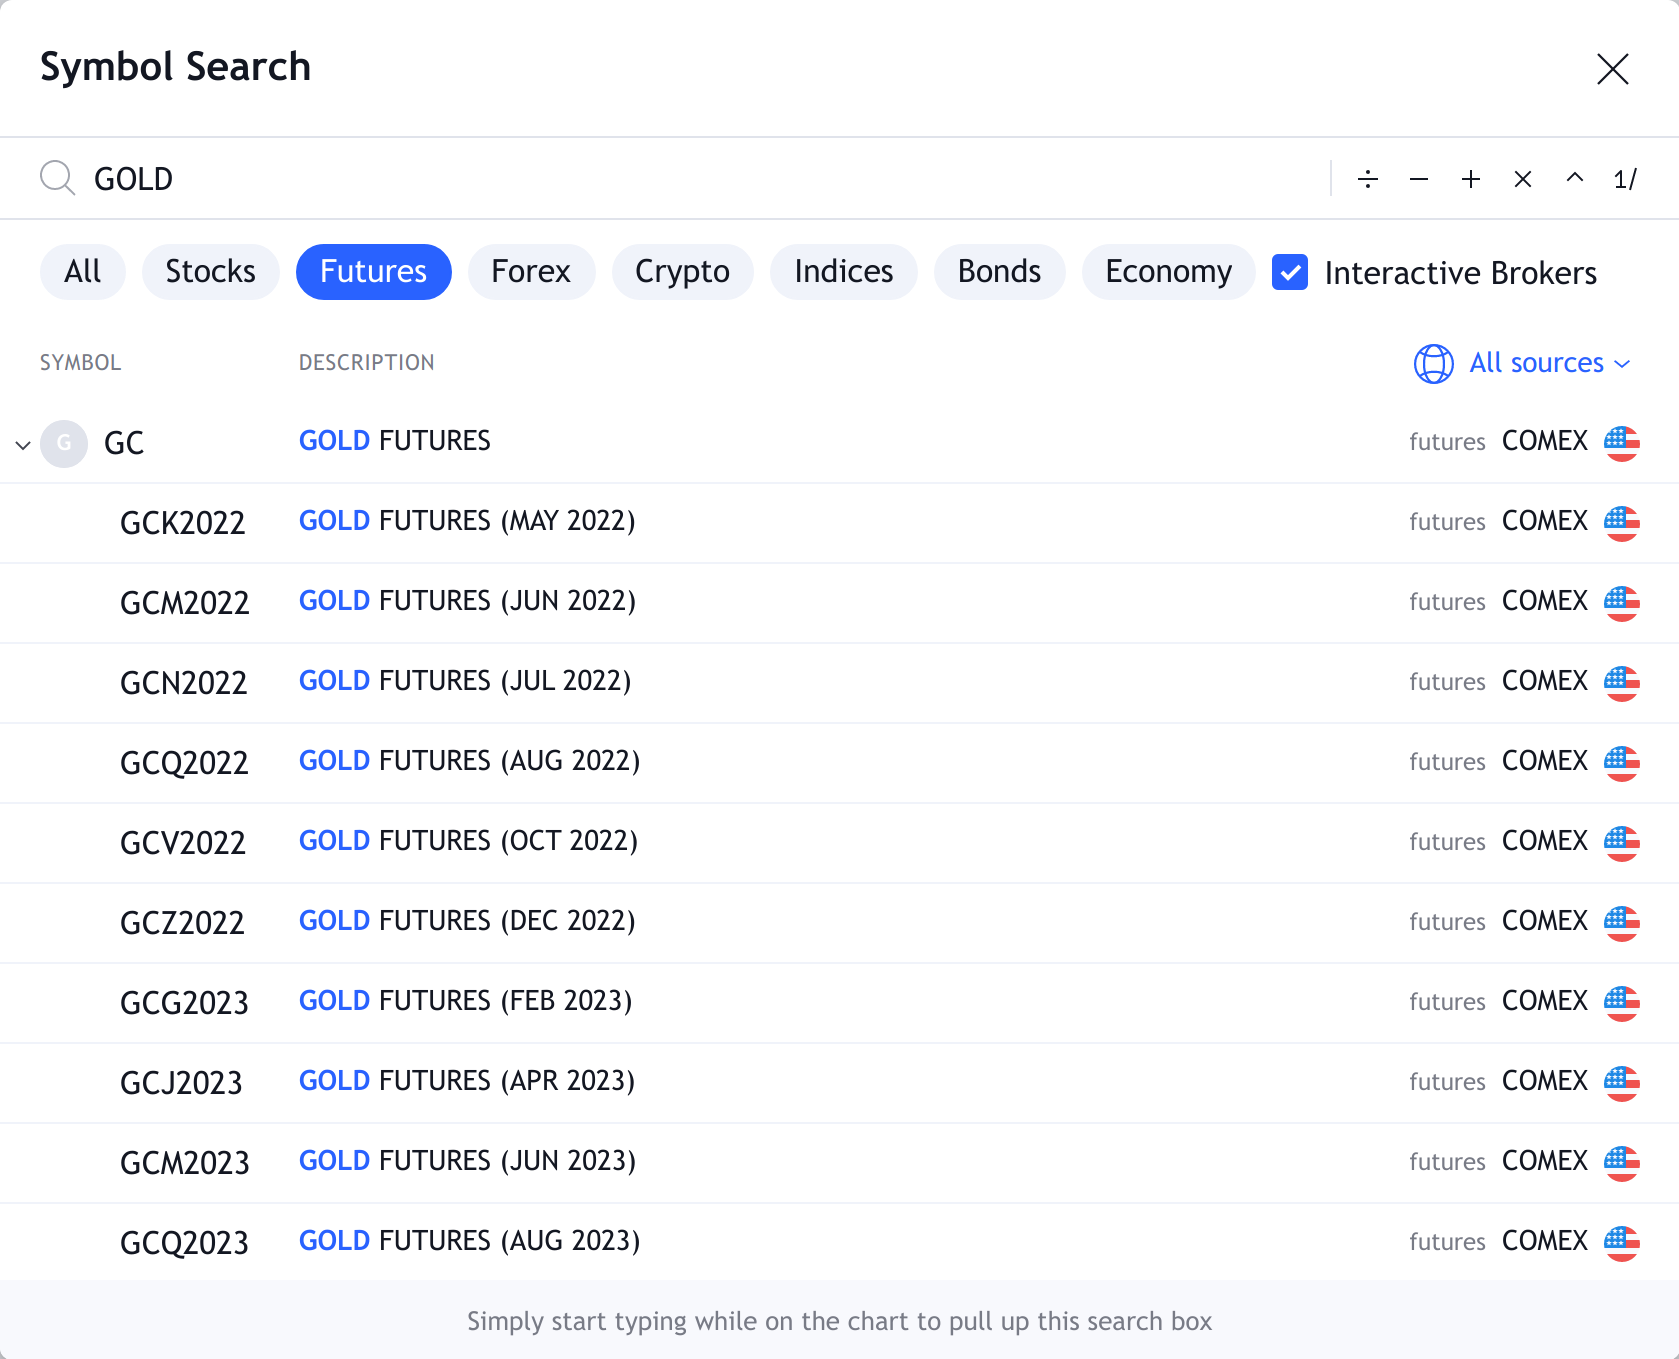
Task: Select GCN2022 Jul 2022 contract
Action: pos(839,683)
